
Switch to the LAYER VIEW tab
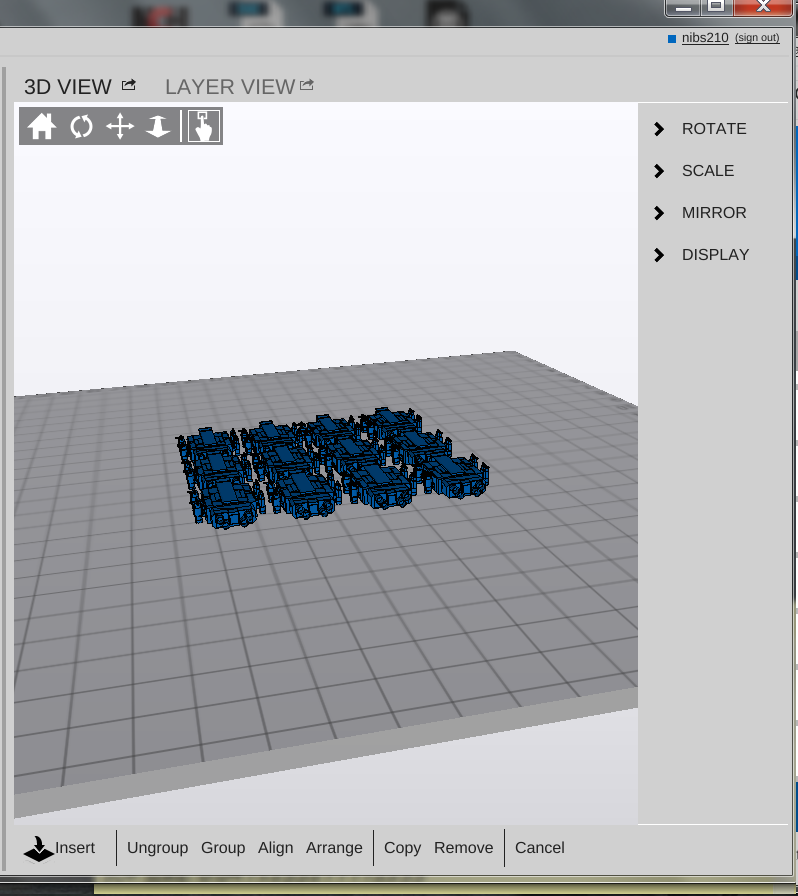coord(230,87)
